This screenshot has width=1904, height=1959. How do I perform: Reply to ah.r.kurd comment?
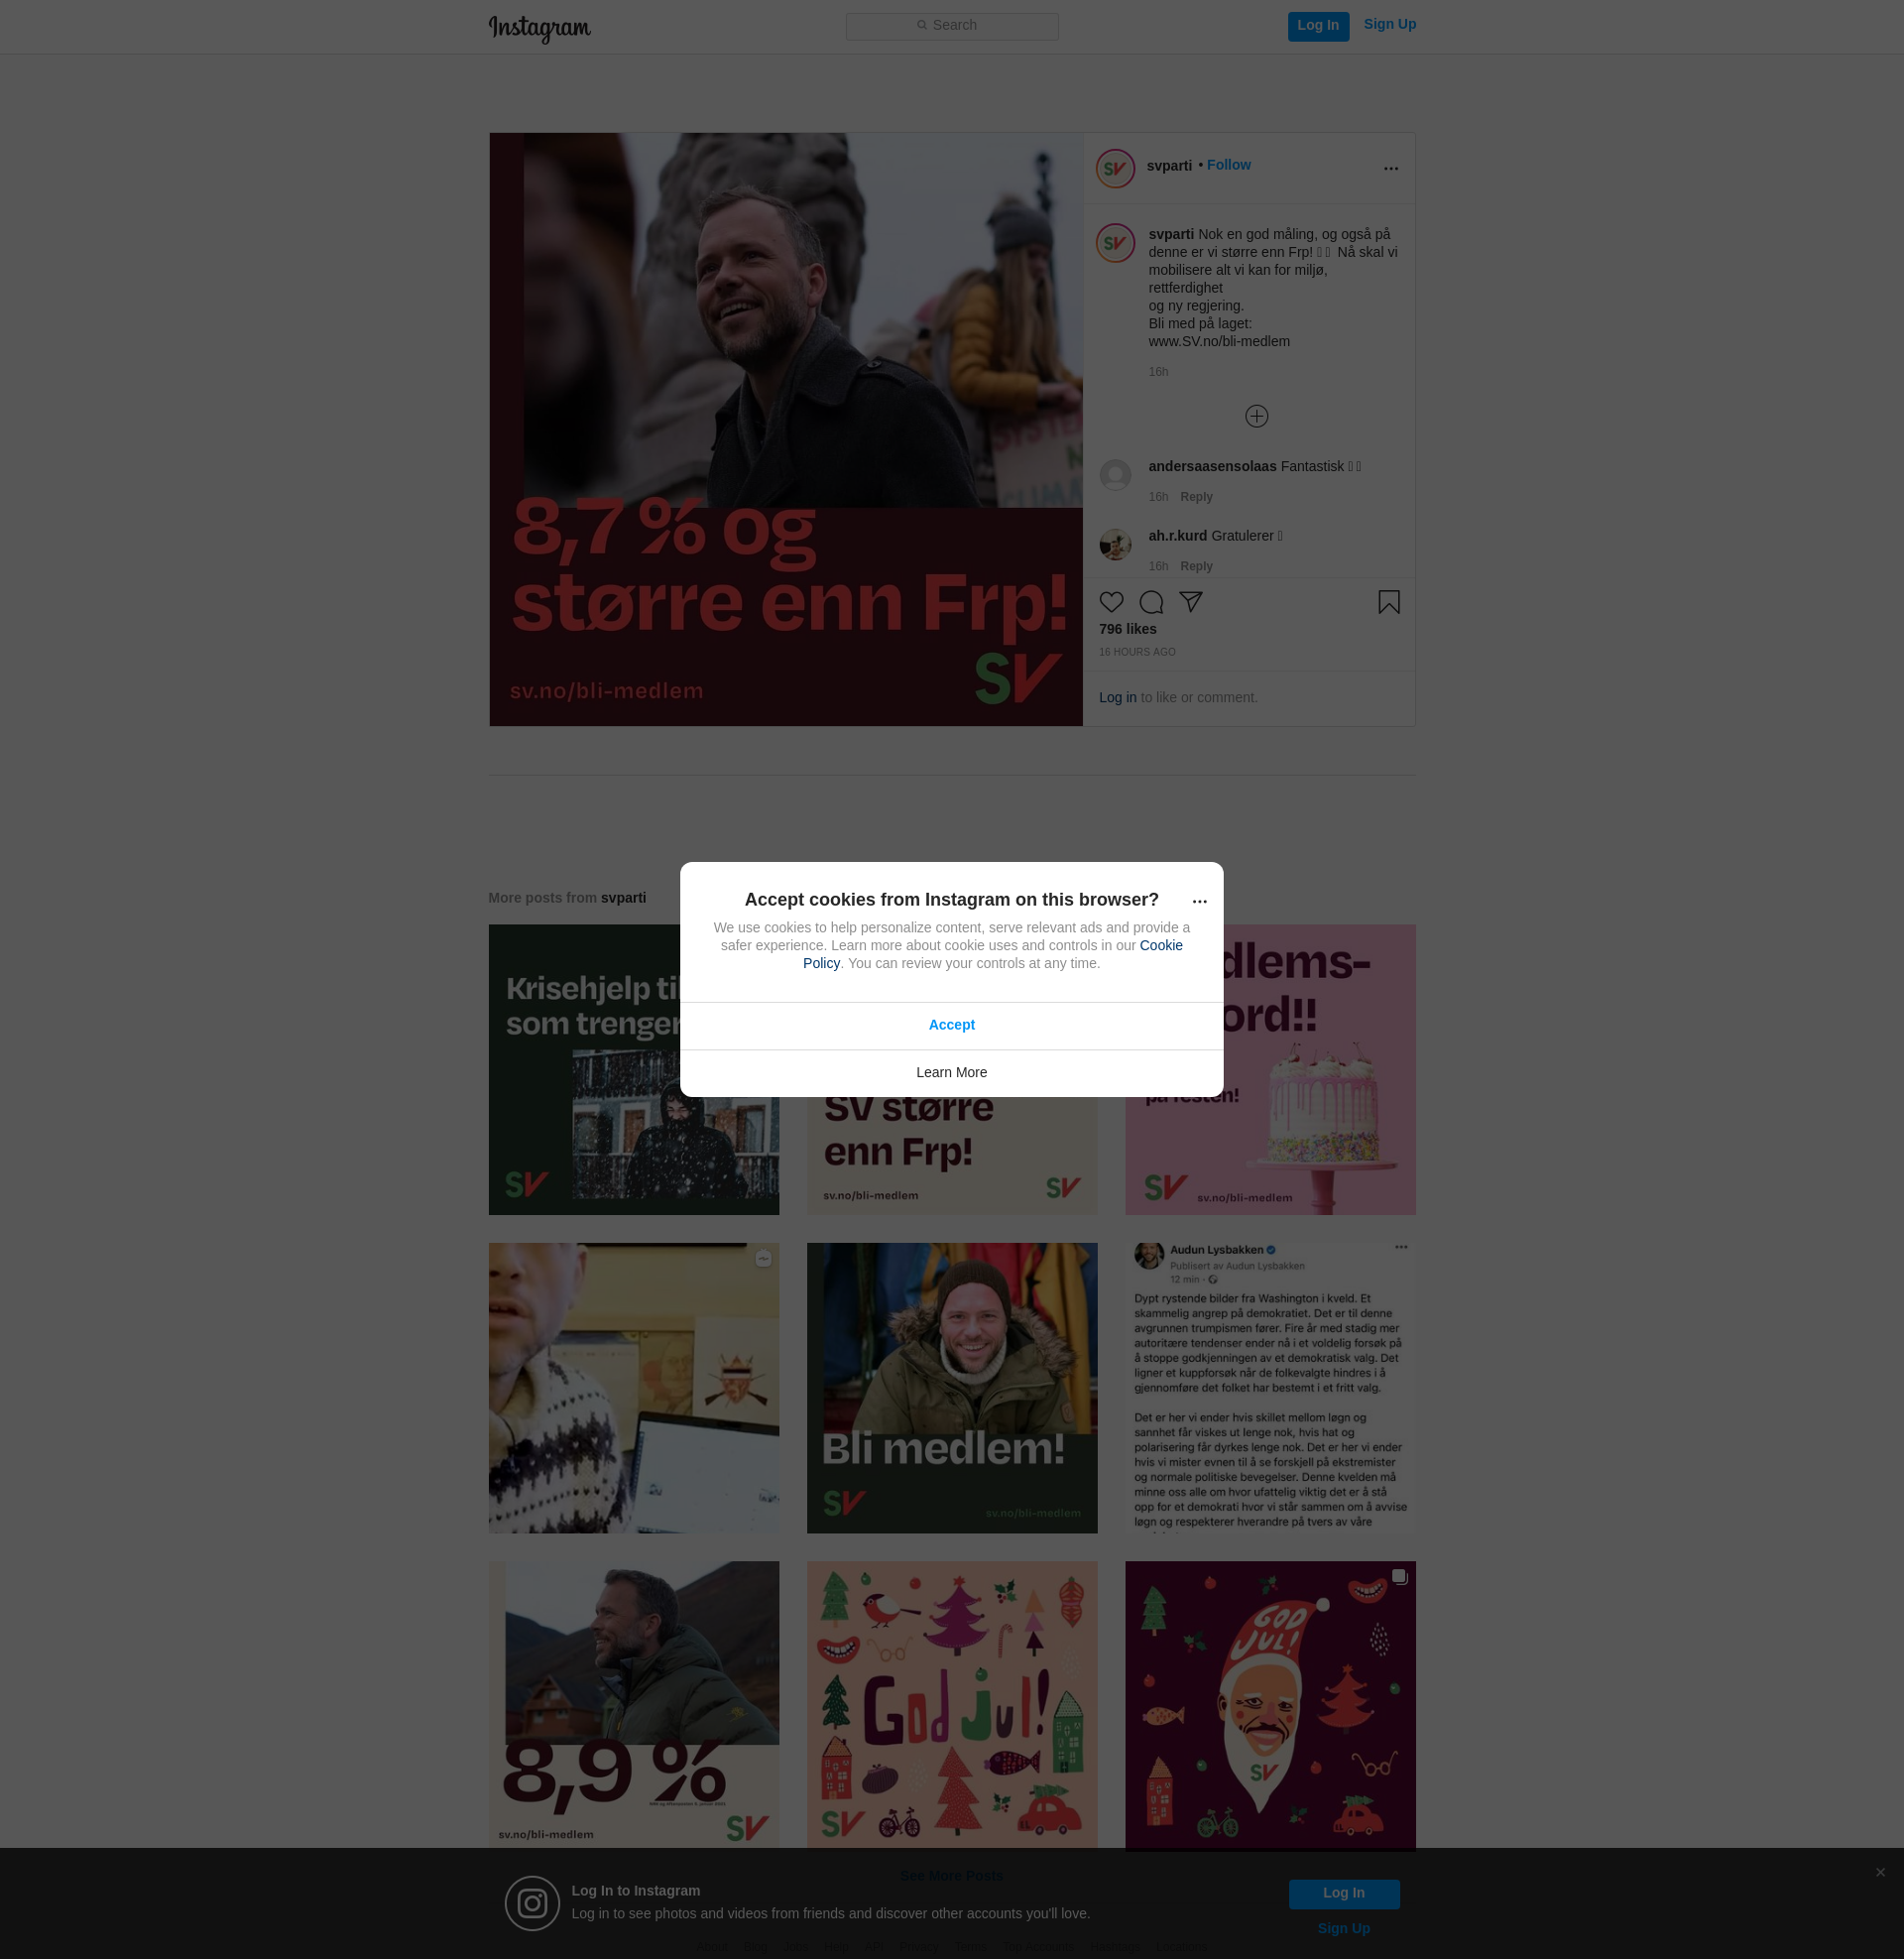1196,566
